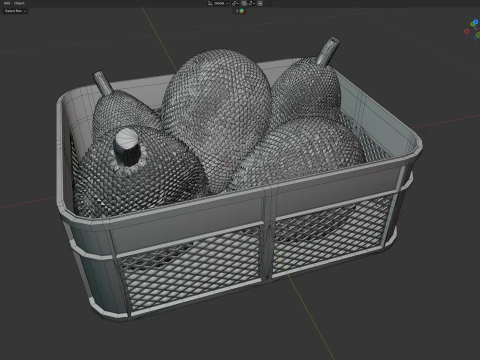This screenshot has width=480, height=360.
Task: Open the pivot point selector
Action: 235,3
